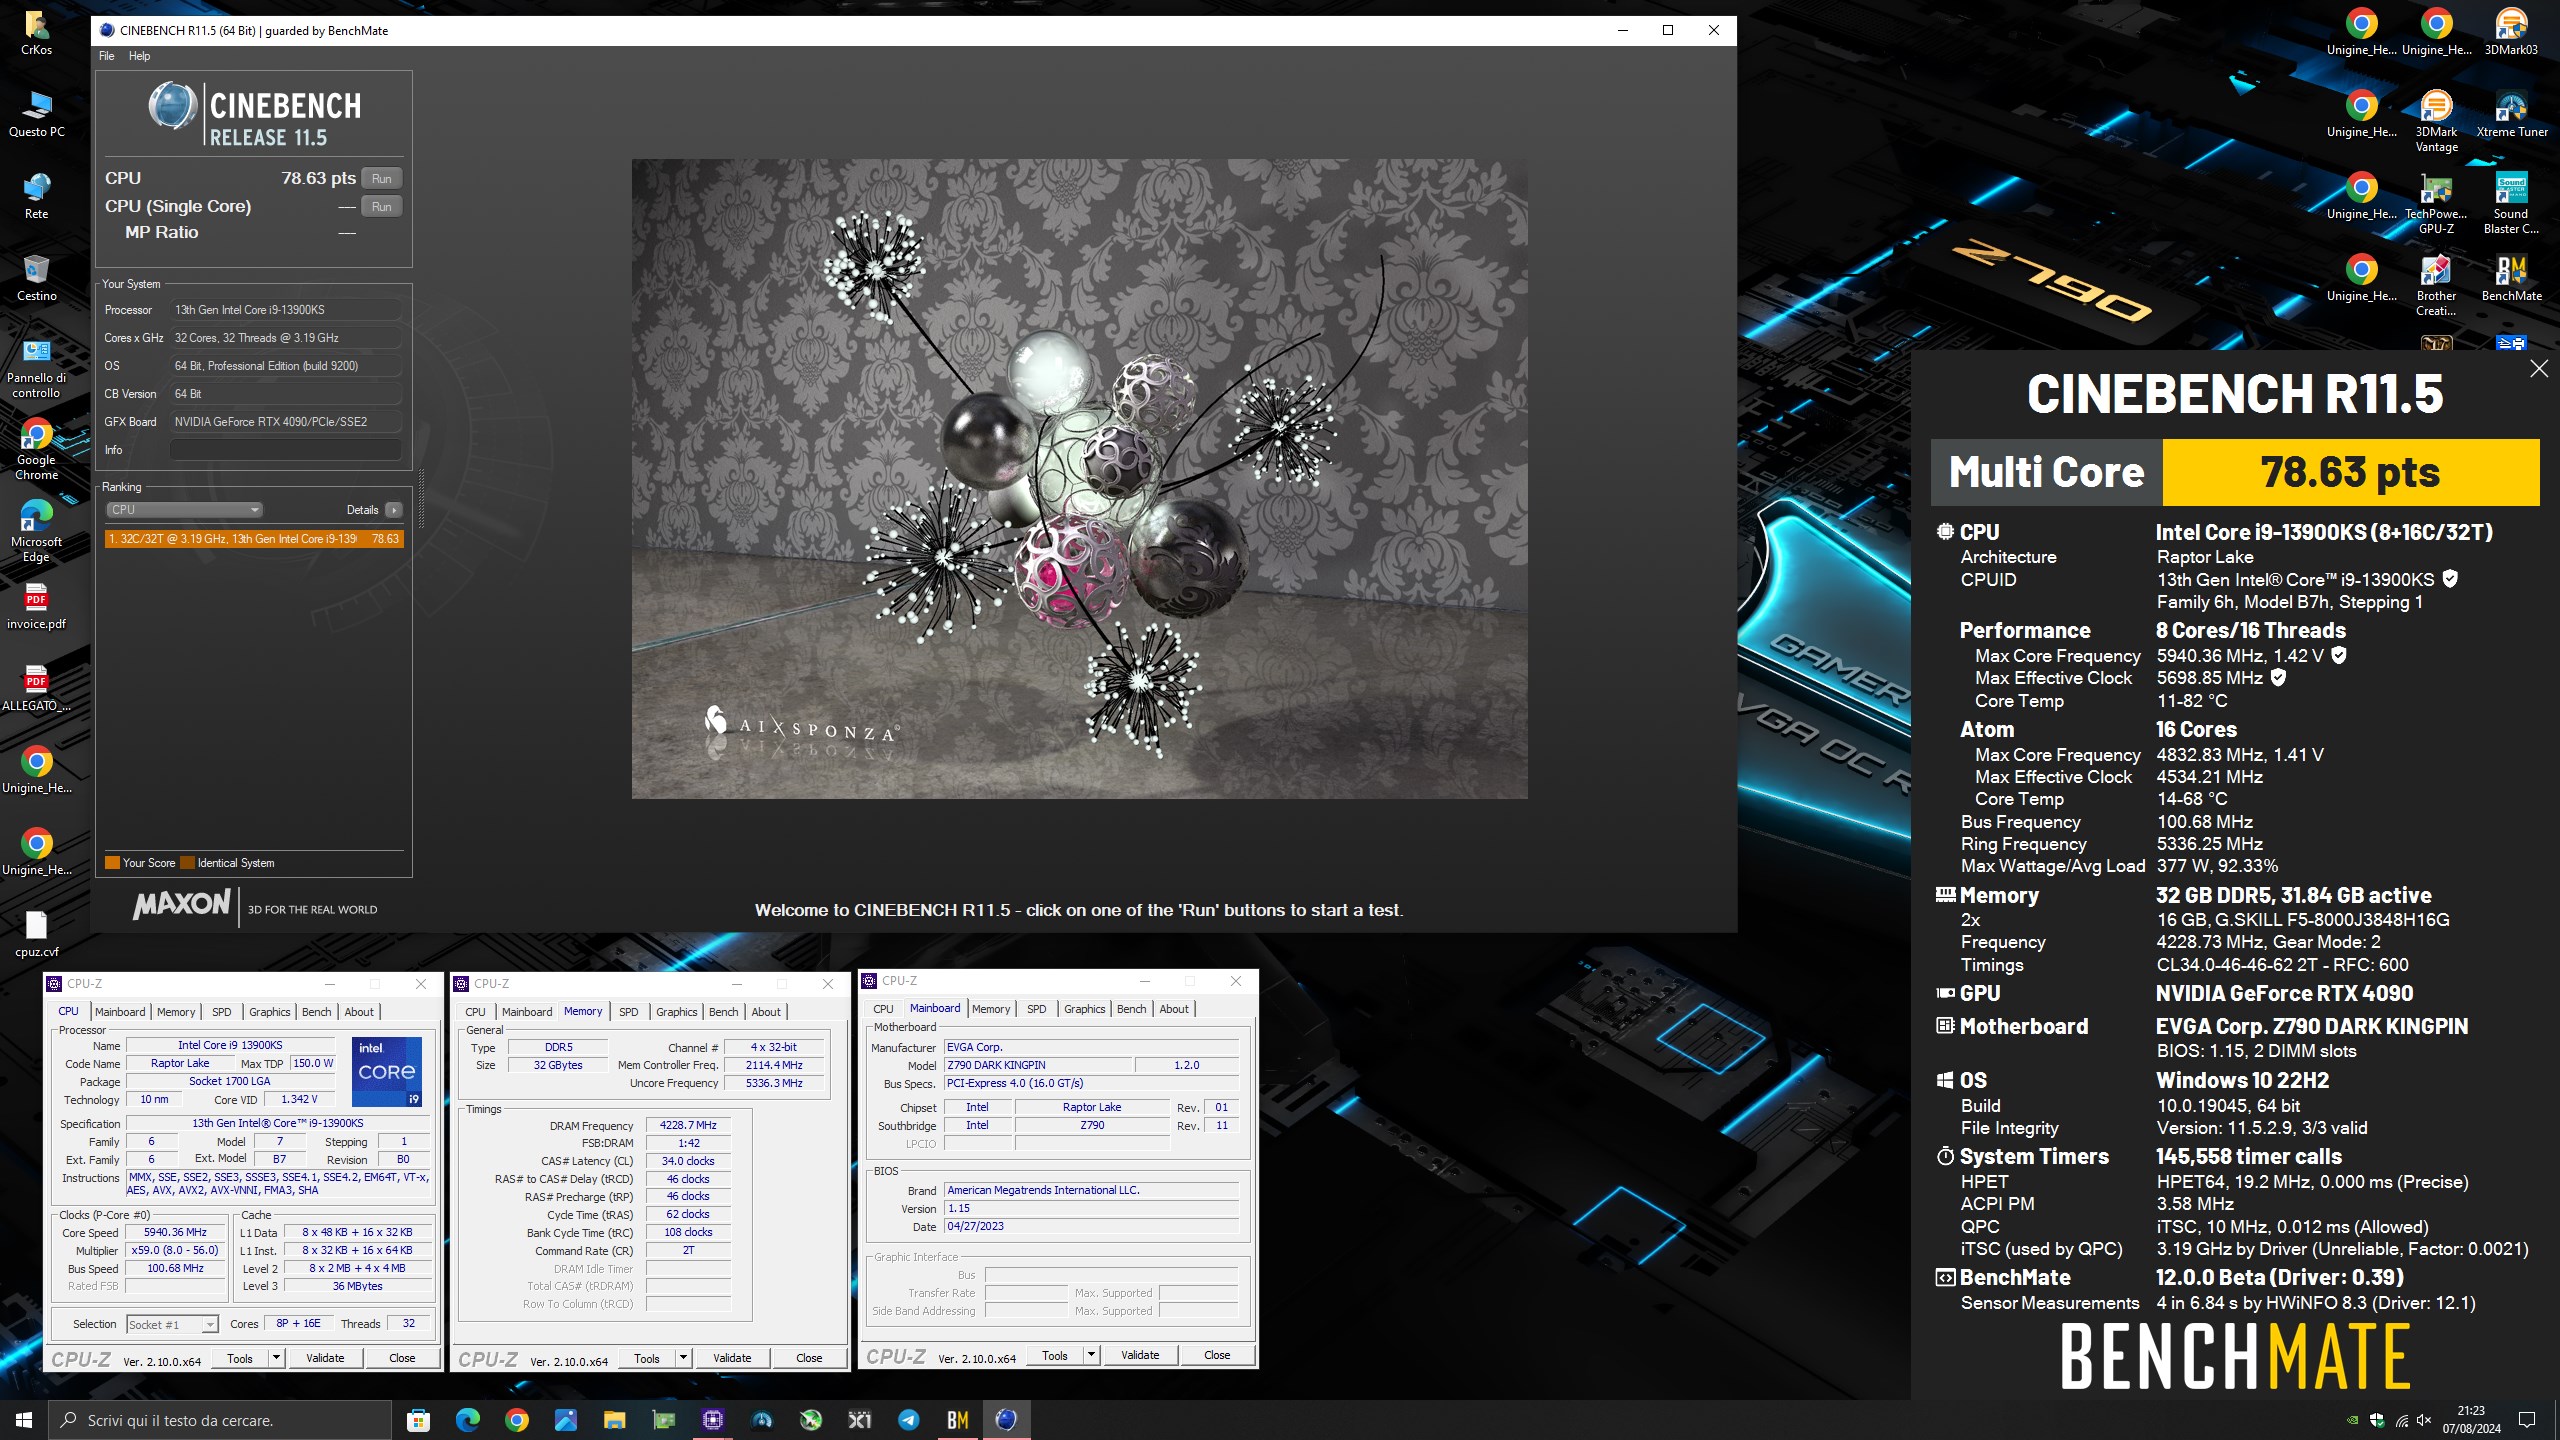Click the 5940.36 MHz Core Speed value
This screenshot has width=2560, height=1440.
[x=175, y=1233]
